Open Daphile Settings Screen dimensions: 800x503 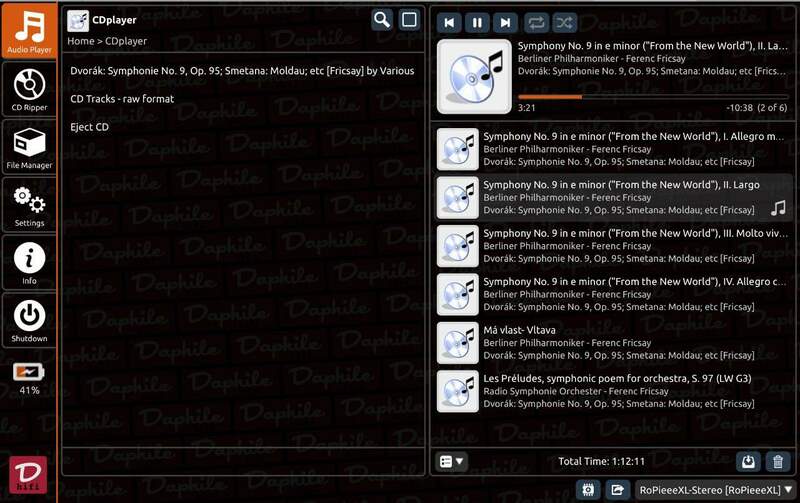[30, 204]
